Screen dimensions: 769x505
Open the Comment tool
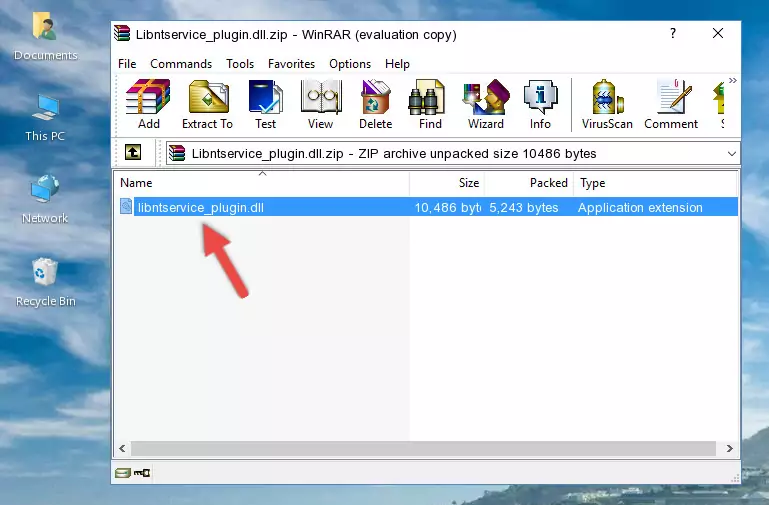[x=671, y=104]
